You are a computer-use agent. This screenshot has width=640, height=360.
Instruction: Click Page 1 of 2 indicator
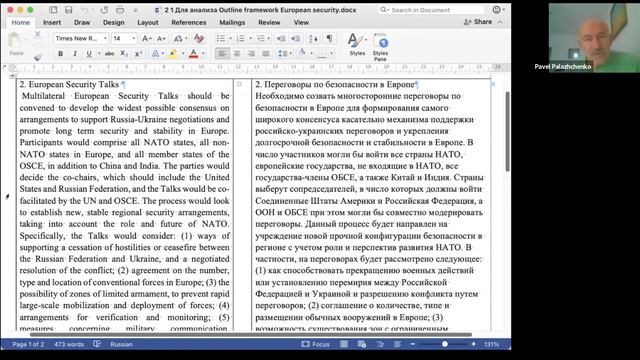point(28,344)
